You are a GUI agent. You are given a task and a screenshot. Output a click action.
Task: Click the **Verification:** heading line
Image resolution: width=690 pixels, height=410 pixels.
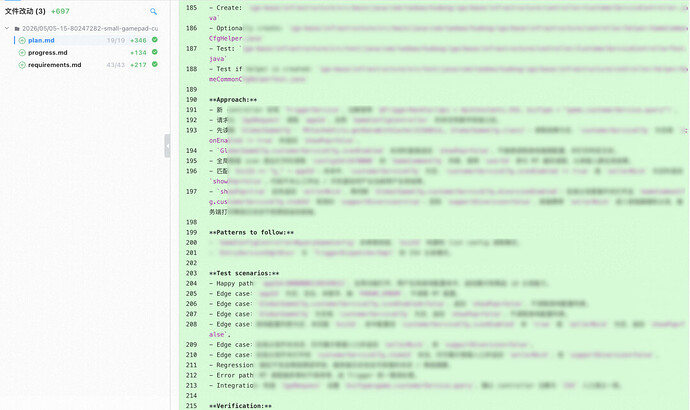[x=240, y=406]
